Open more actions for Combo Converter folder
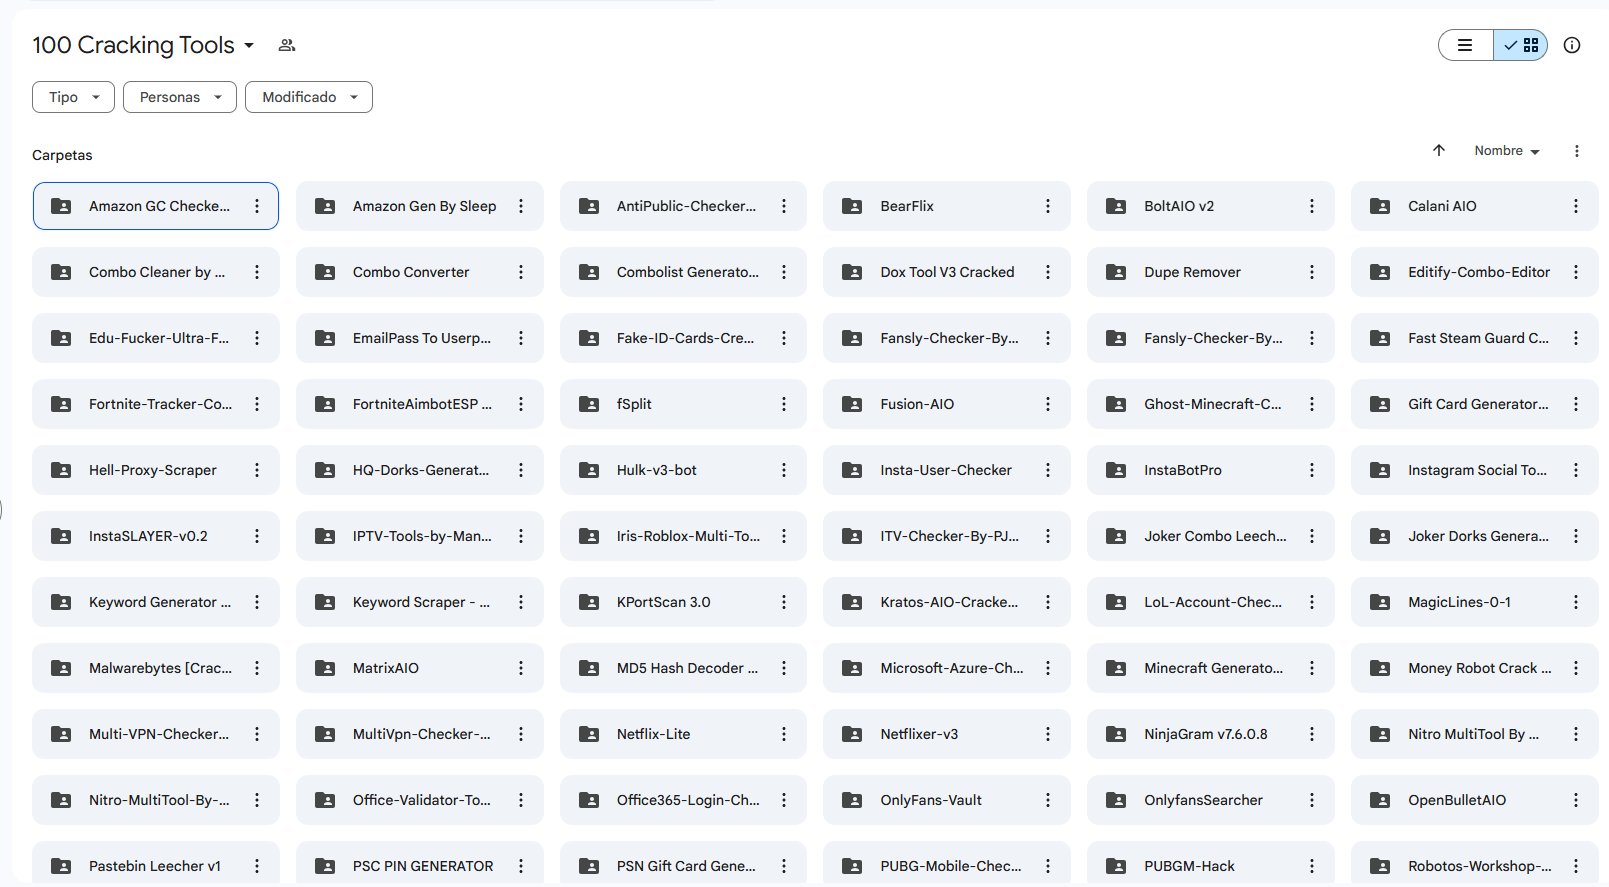Viewport: 1609px width, 887px height. (x=521, y=272)
